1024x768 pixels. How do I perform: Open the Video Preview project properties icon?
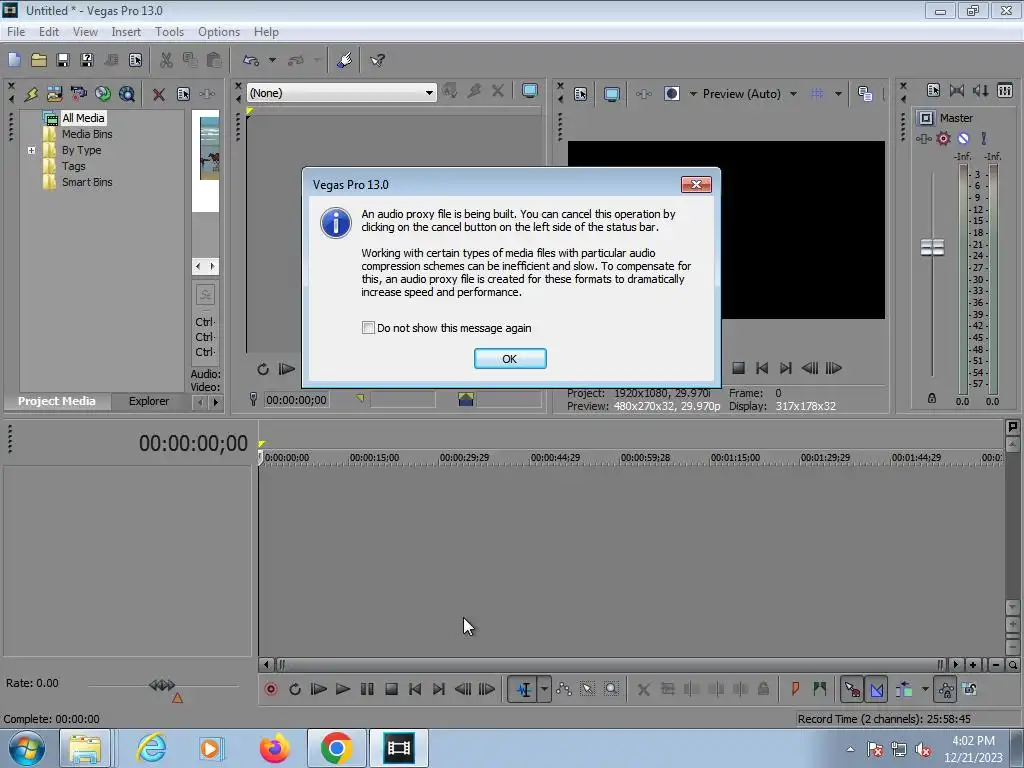(581, 94)
